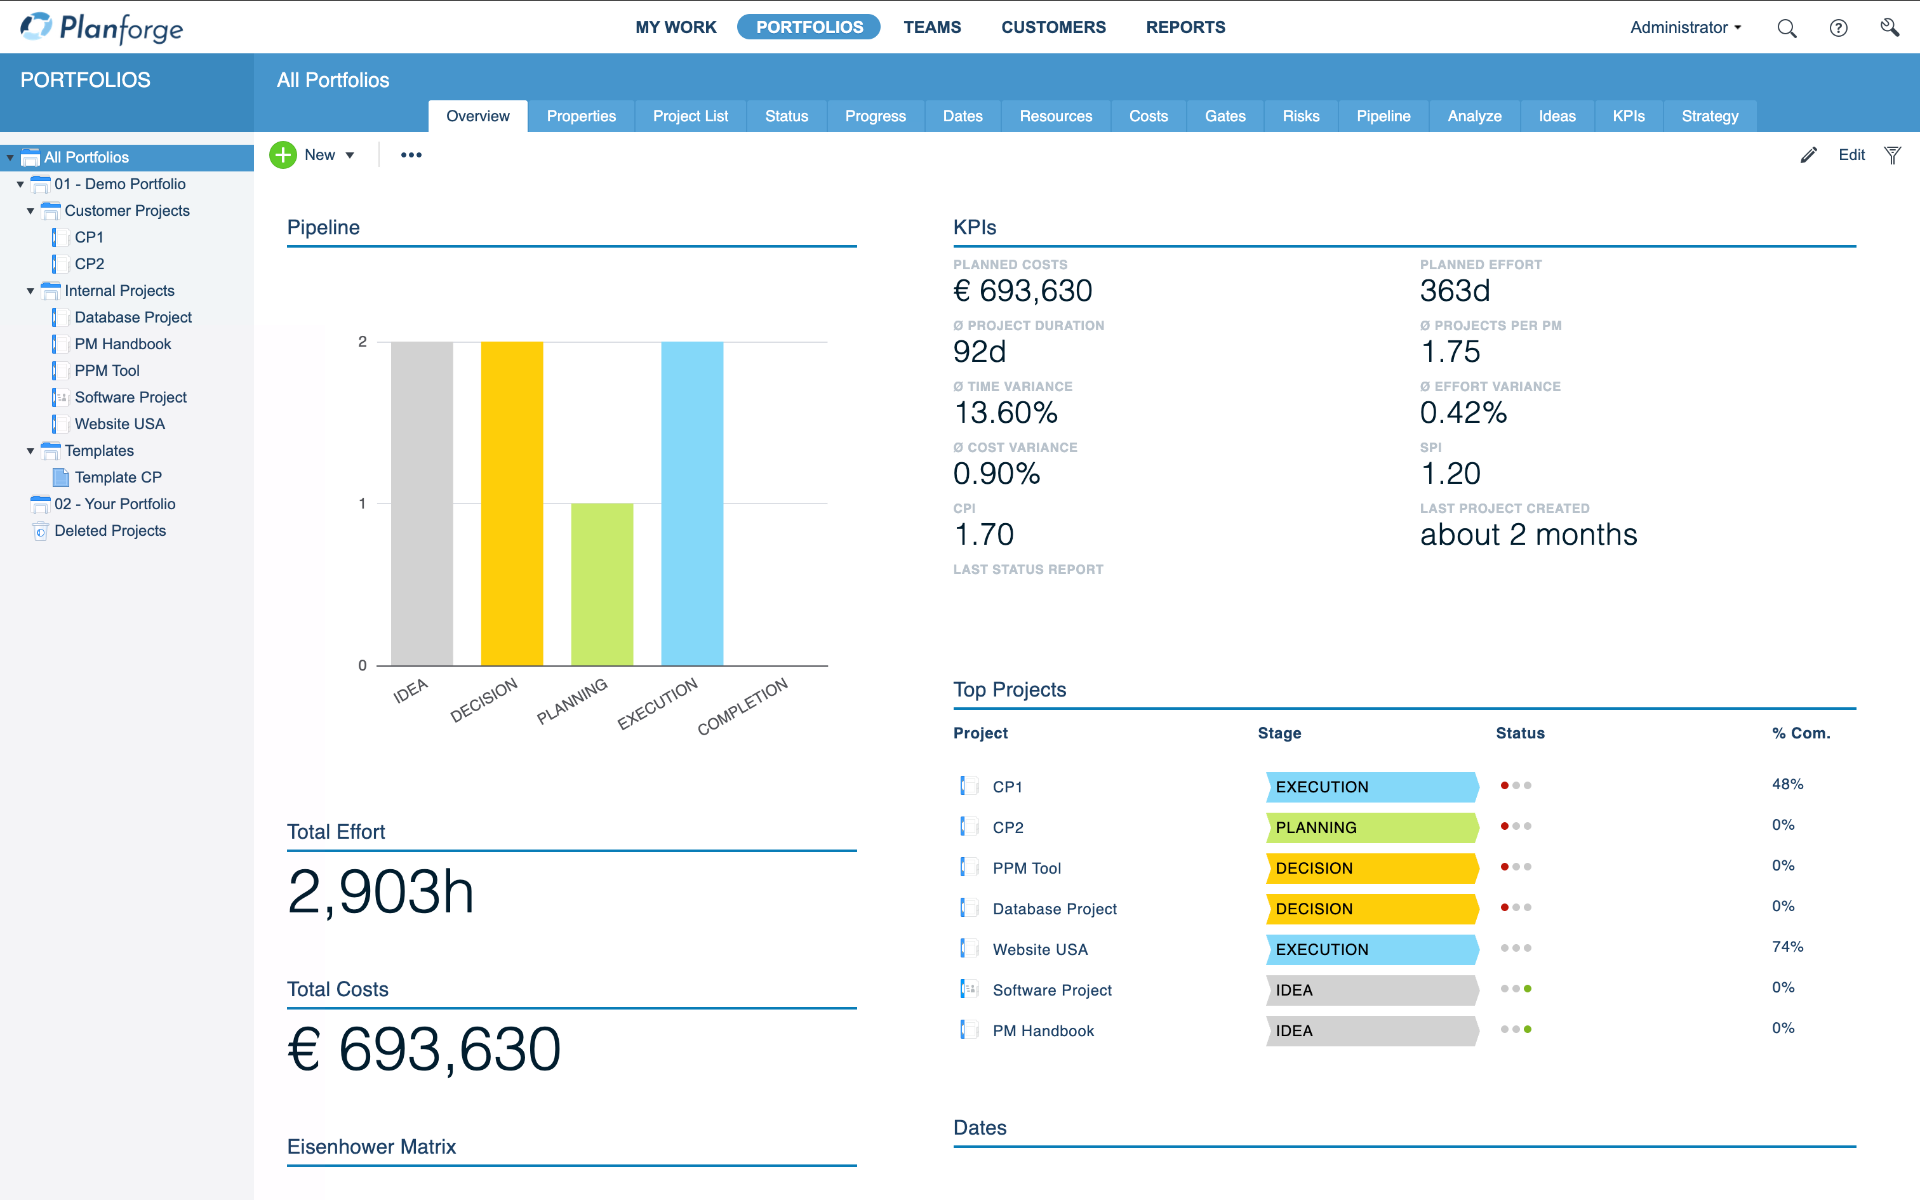Switch to the Project List tab
The width and height of the screenshot is (1920, 1200).
[690, 116]
